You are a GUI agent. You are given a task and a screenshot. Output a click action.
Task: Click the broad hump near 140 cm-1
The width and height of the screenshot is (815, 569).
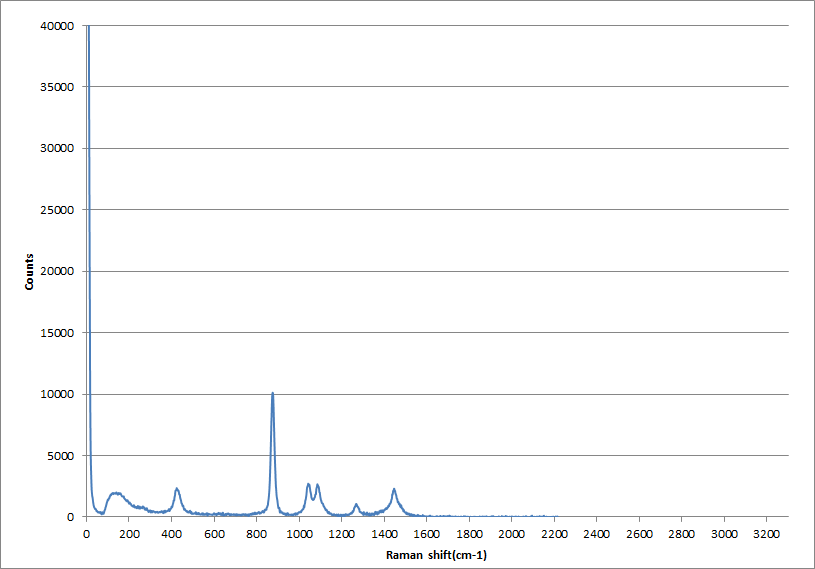click(x=116, y=493)
